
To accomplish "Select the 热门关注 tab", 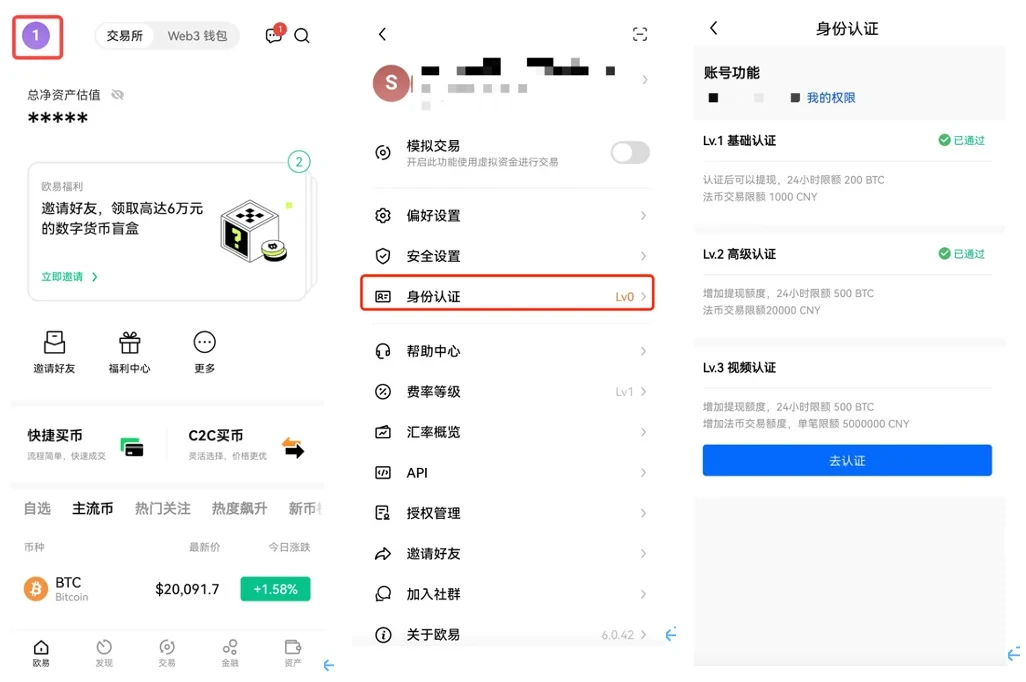I will tap(162, 509).
